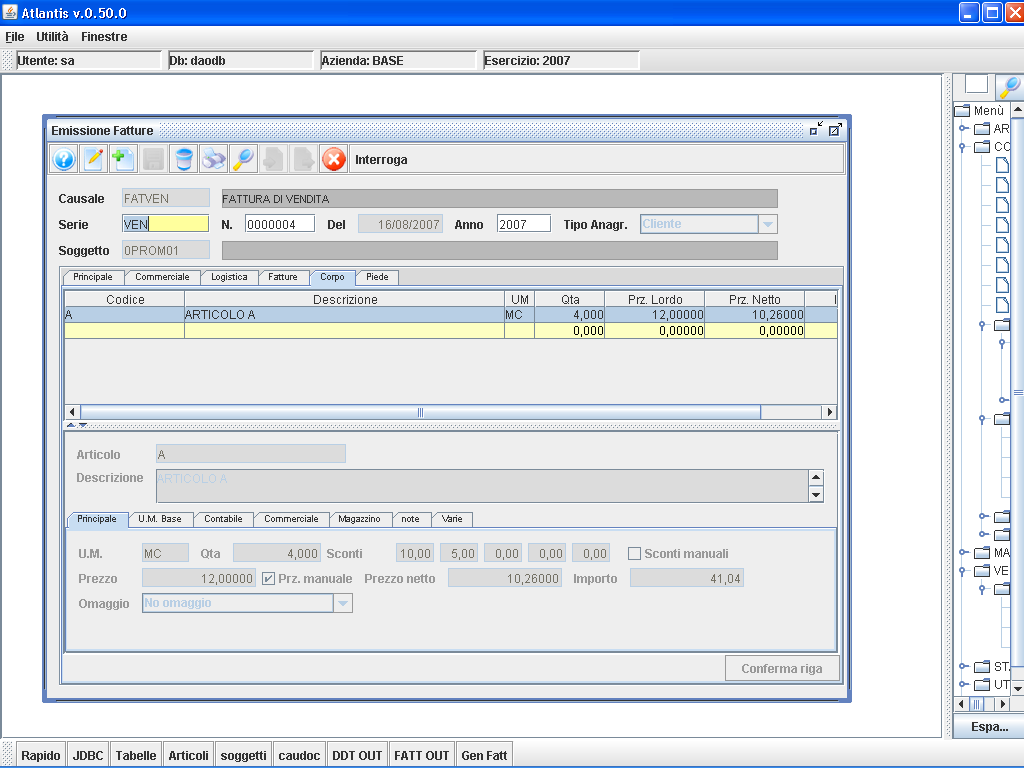Image resolution: width=1024 pixels, height=768 pixels.
Task: Click the table's horizontal scrollbar thumb
Action: point(421,412)
